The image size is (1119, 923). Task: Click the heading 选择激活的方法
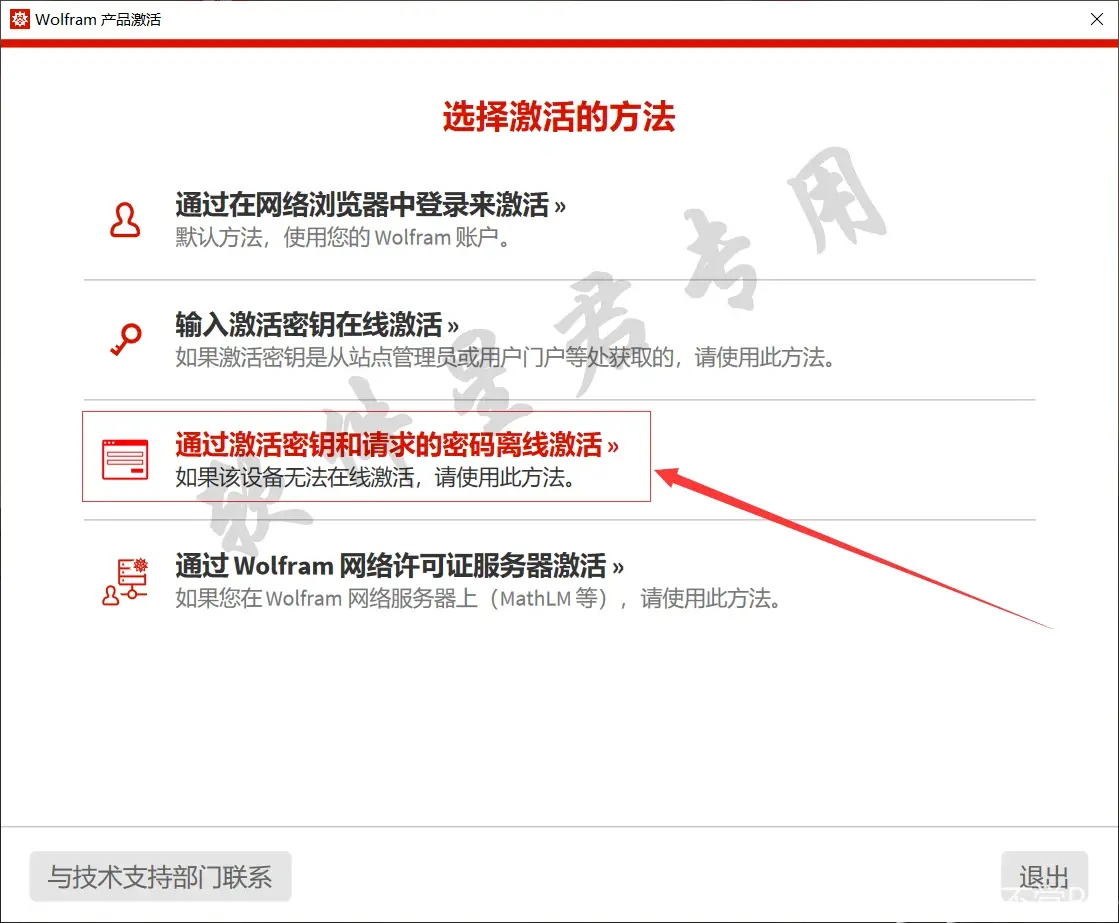click(559, 116)
